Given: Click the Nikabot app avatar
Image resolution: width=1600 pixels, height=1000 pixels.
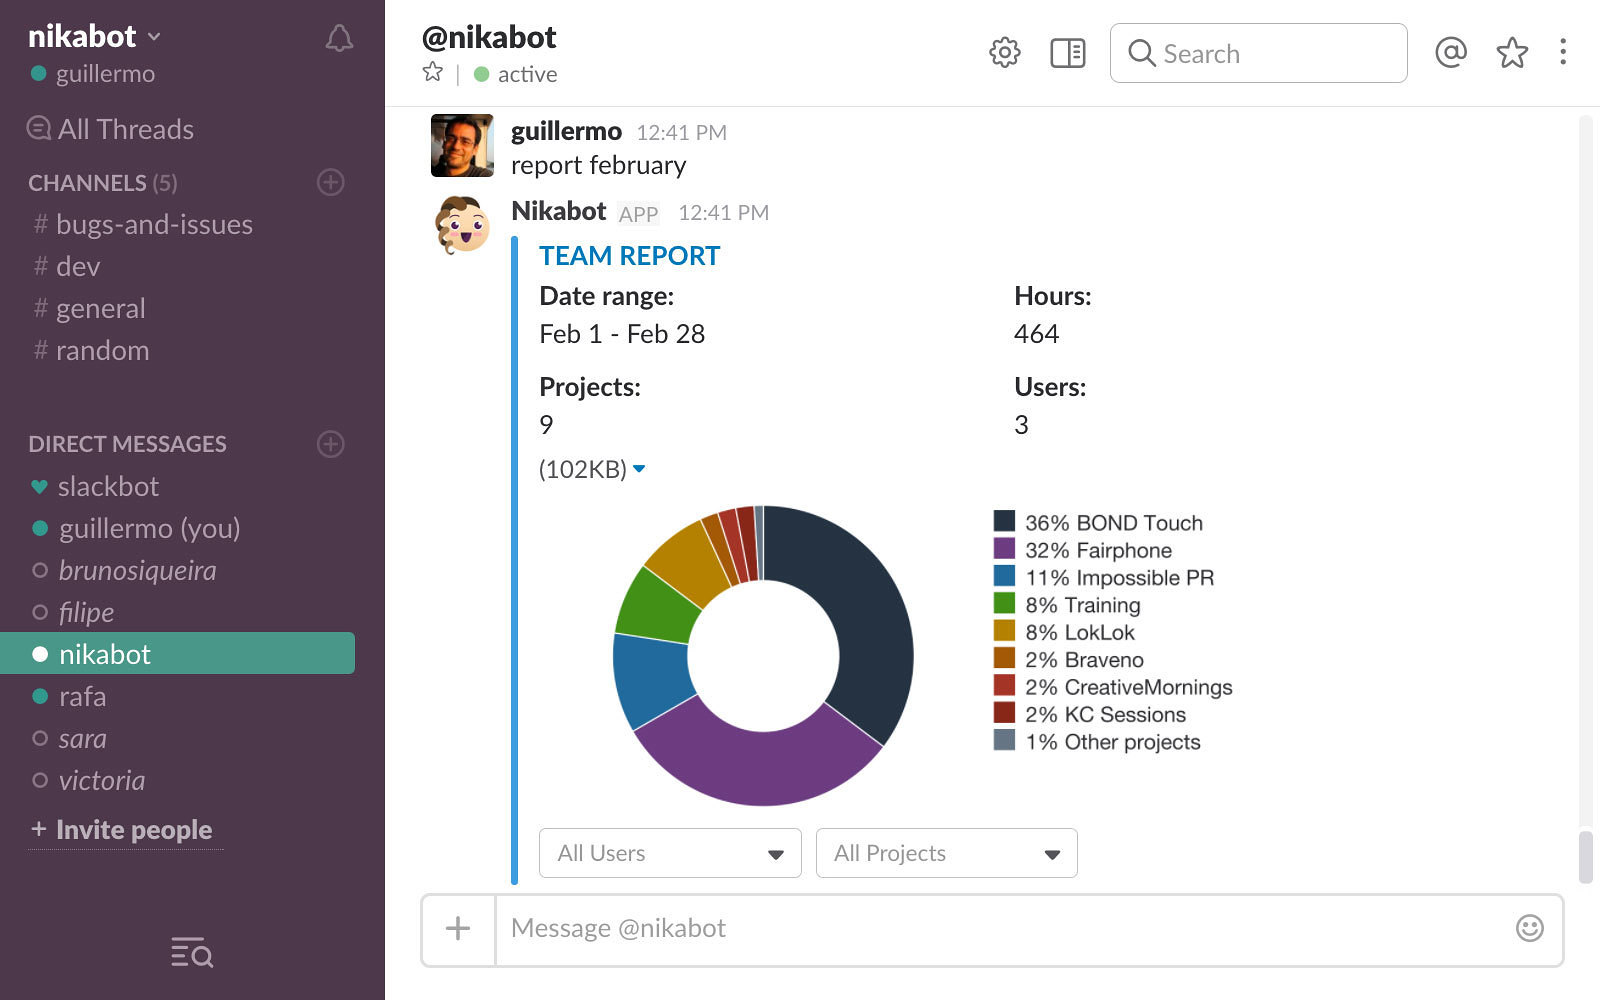Looking at the screenshot, I should [462, 225].
